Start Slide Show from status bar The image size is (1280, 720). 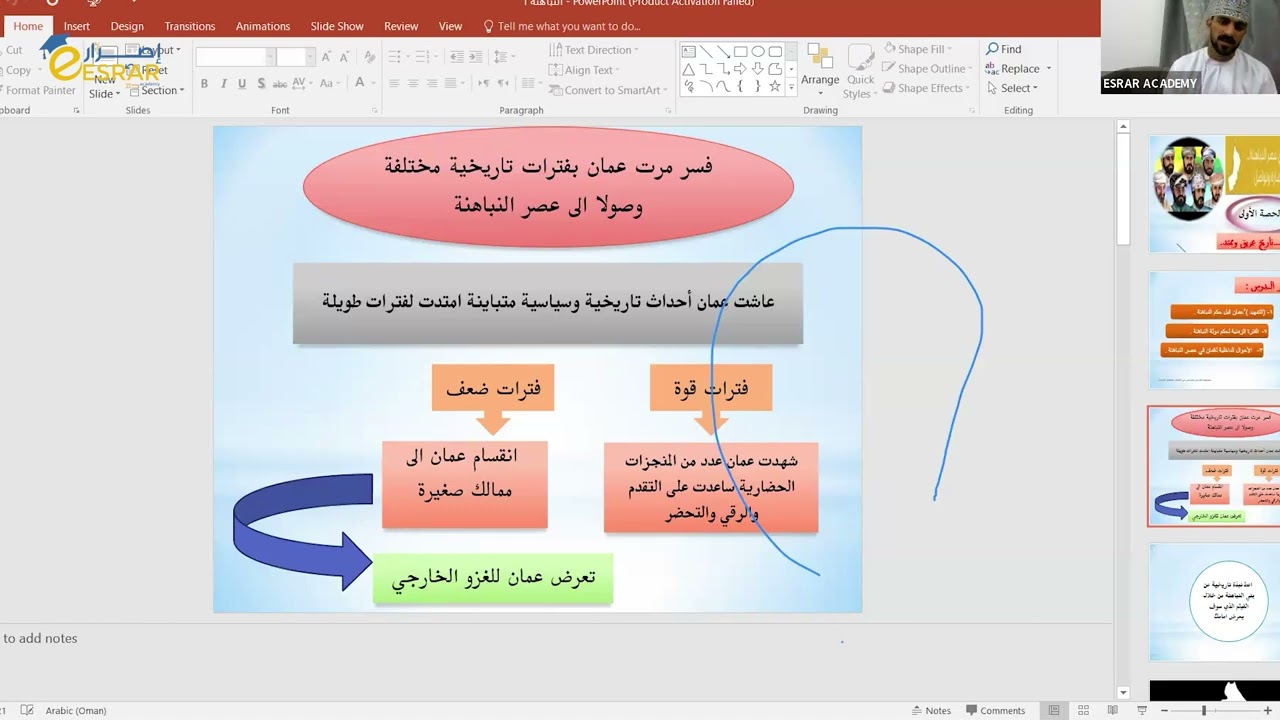pyautogui.click(x=1143, y=710)
